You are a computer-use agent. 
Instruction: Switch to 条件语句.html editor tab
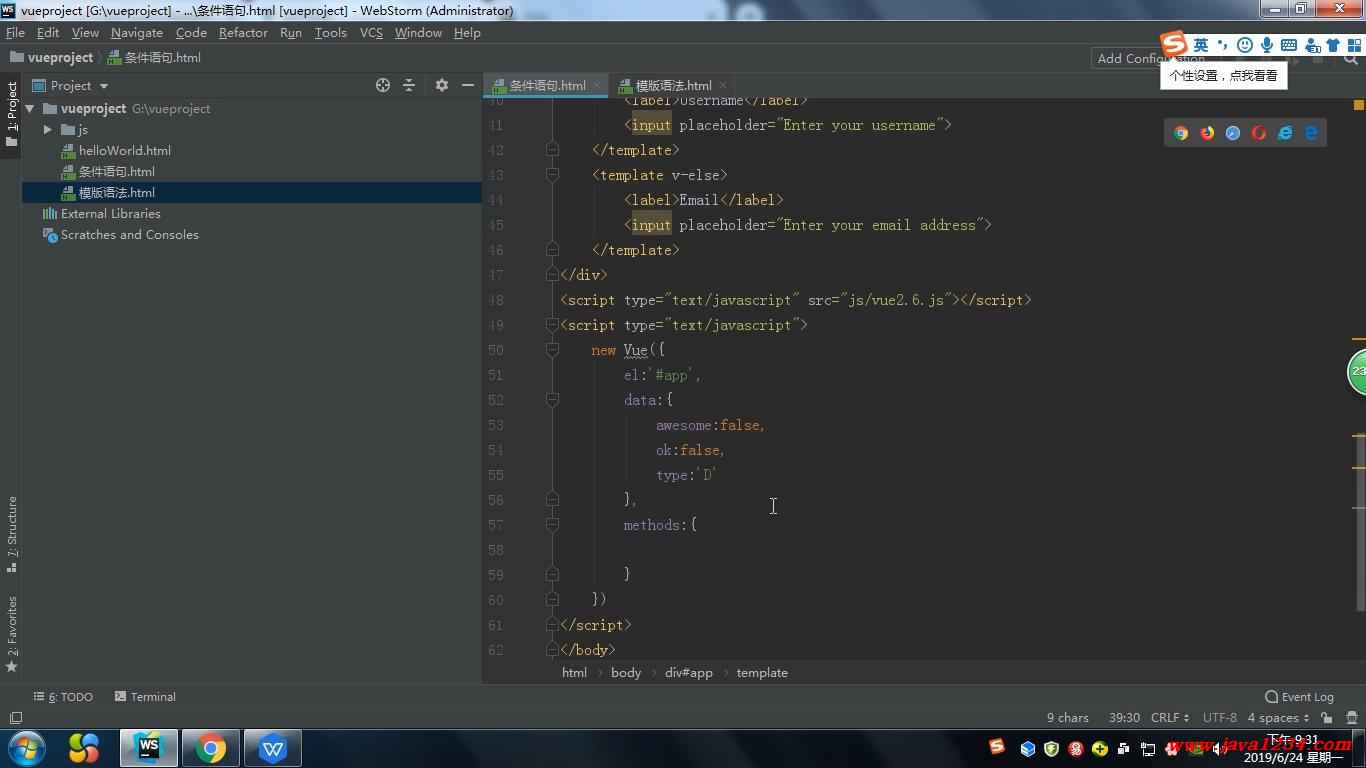[546, 85]
